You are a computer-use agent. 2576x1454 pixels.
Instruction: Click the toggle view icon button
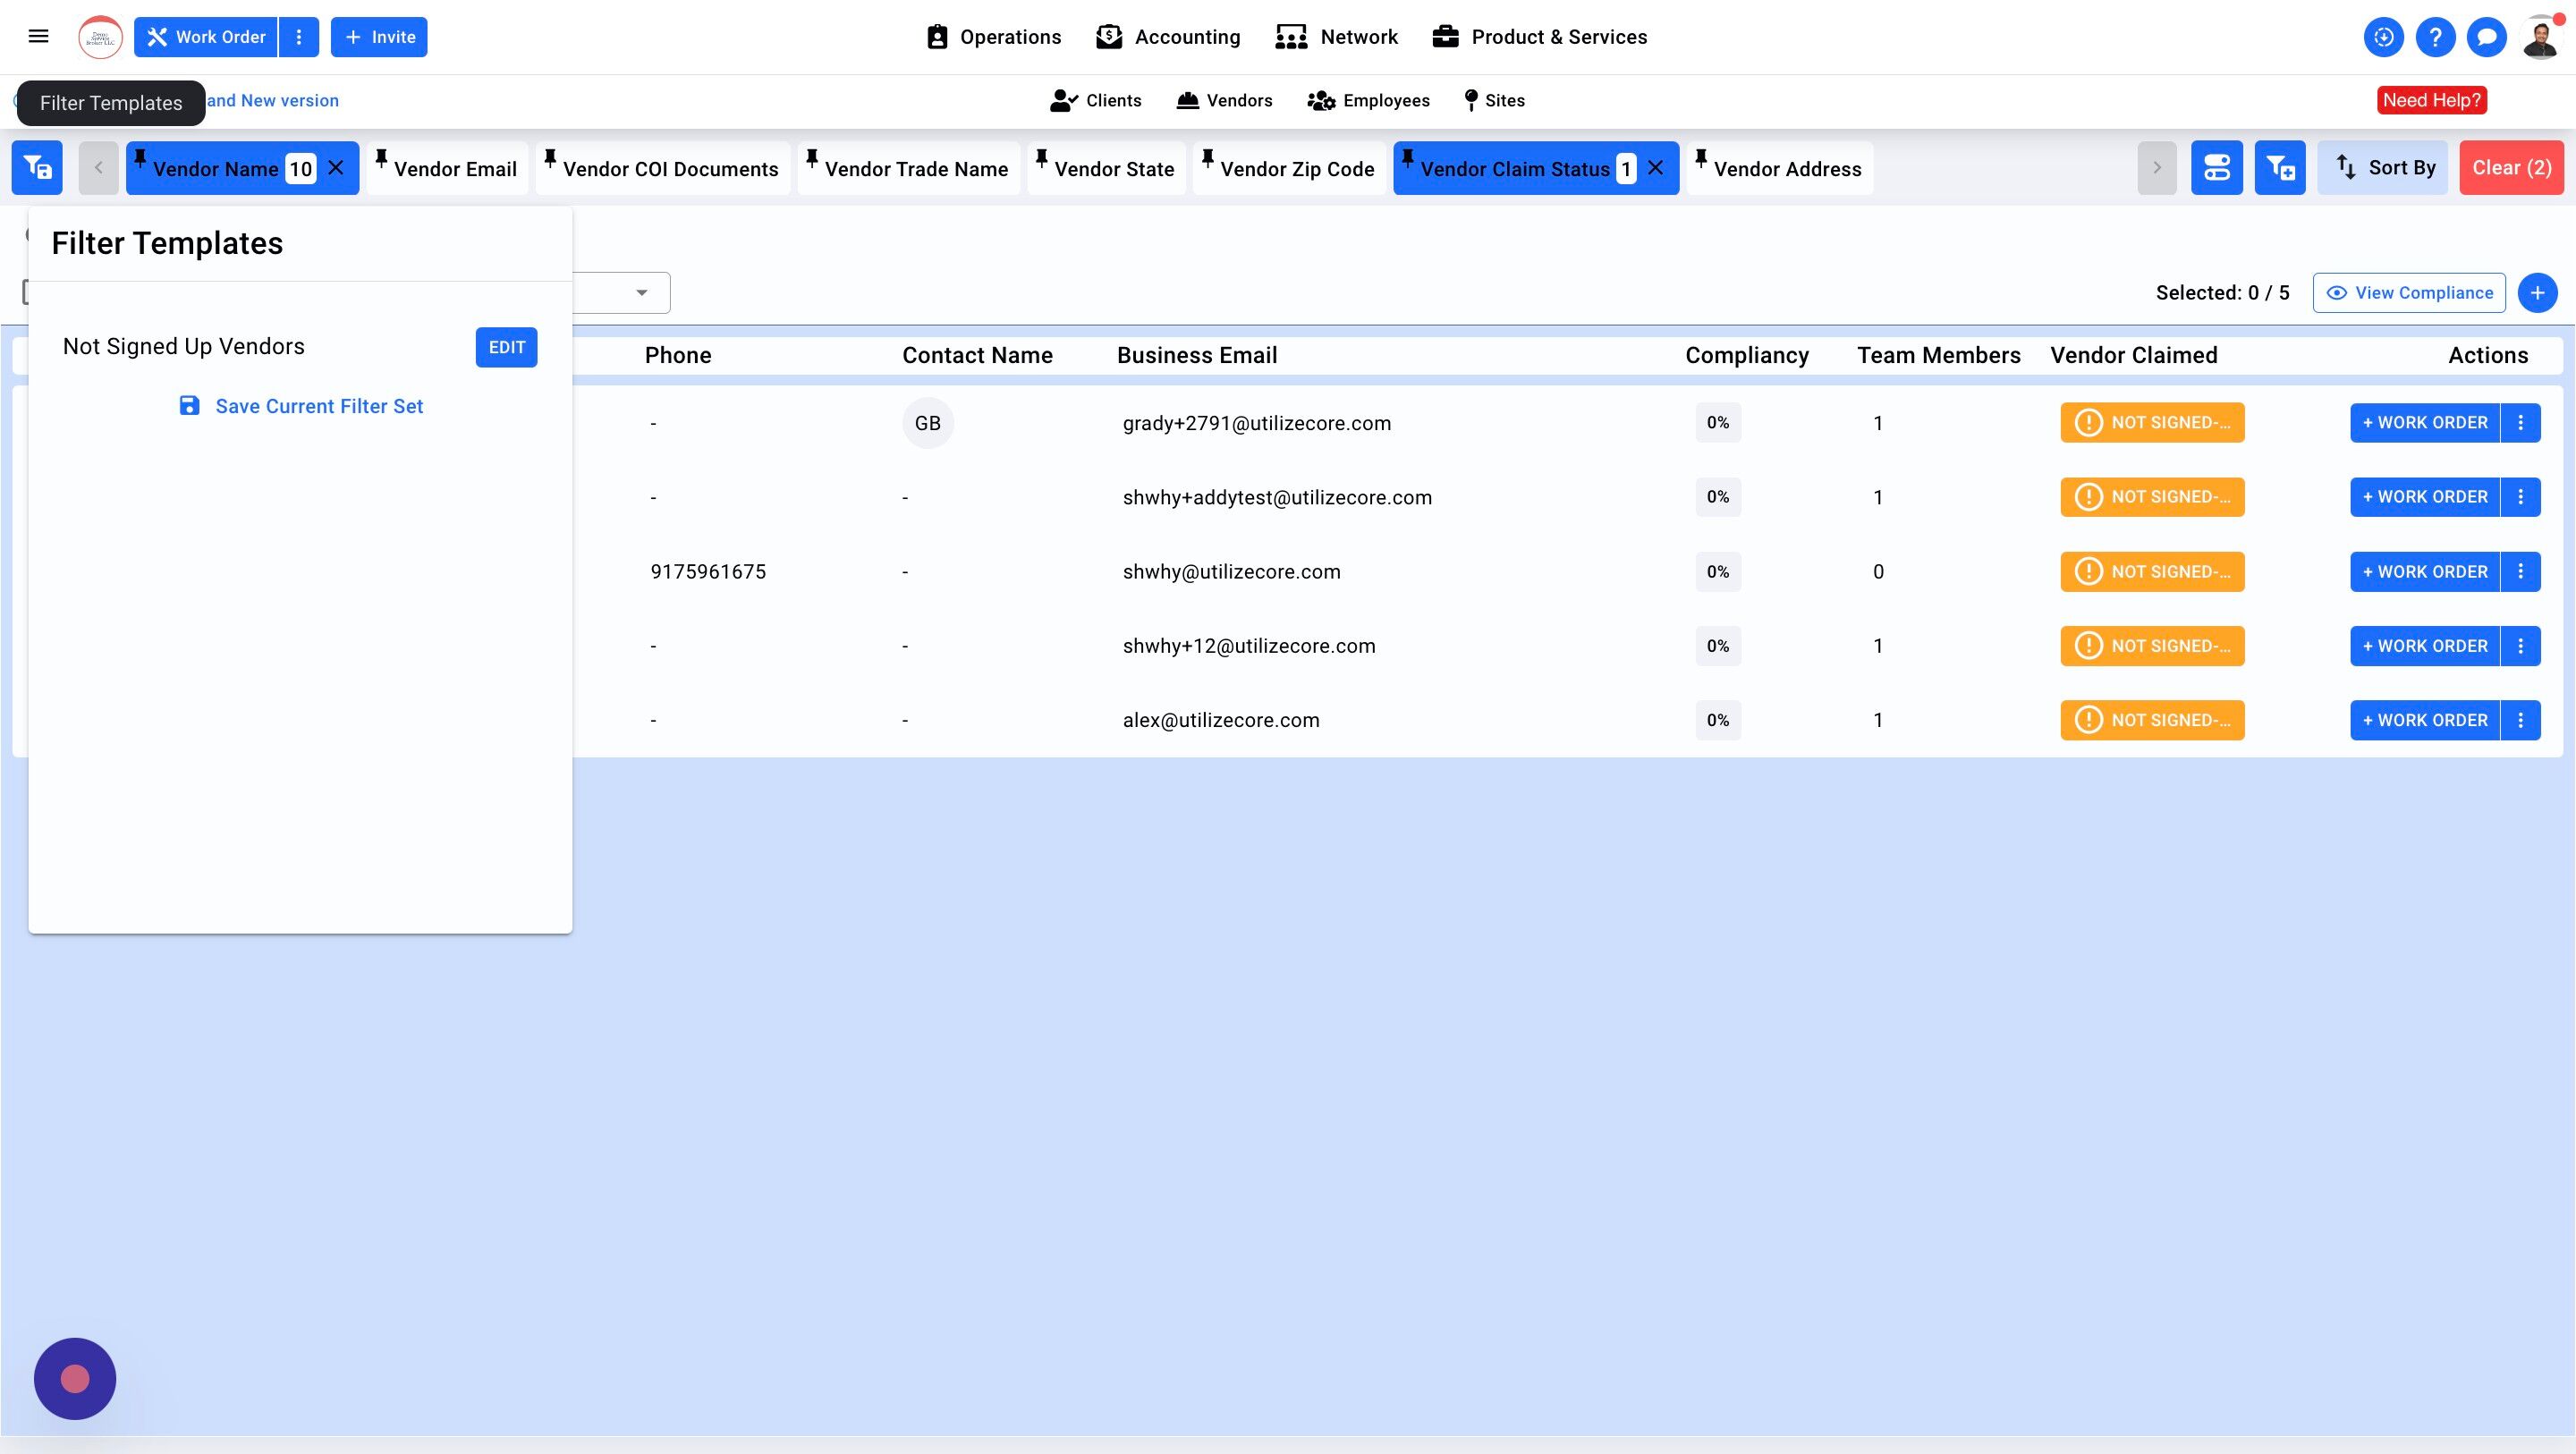click(x=2216, y=168)
